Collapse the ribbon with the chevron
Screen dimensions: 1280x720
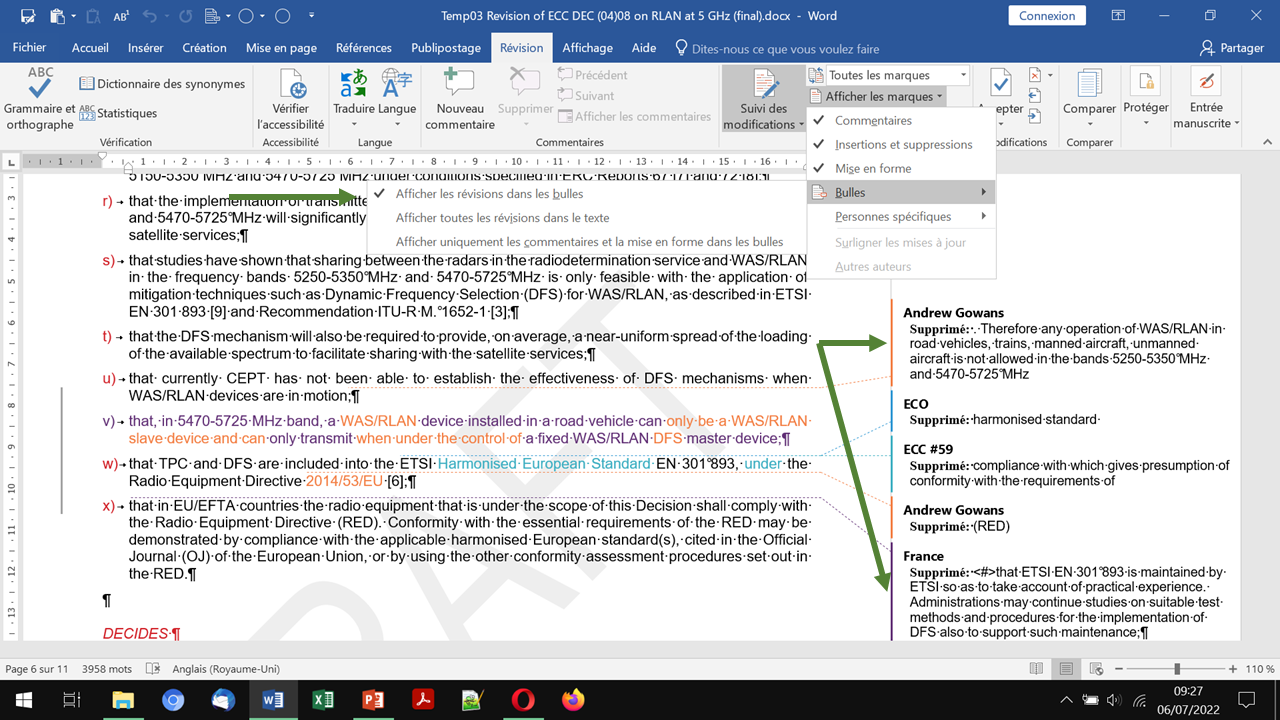click(1267, 142)
